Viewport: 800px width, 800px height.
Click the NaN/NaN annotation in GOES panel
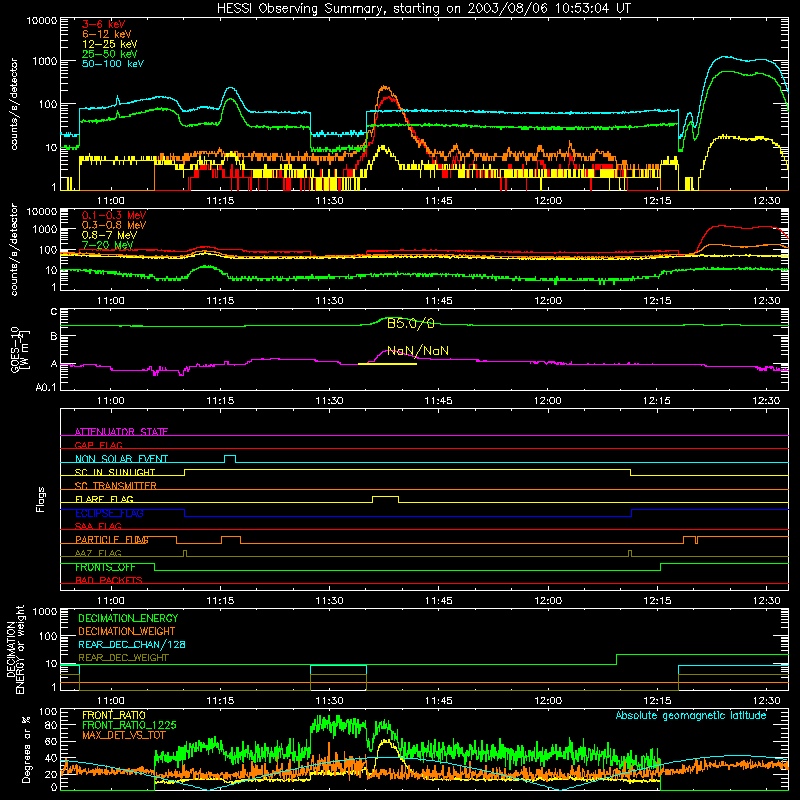(418, 351)
